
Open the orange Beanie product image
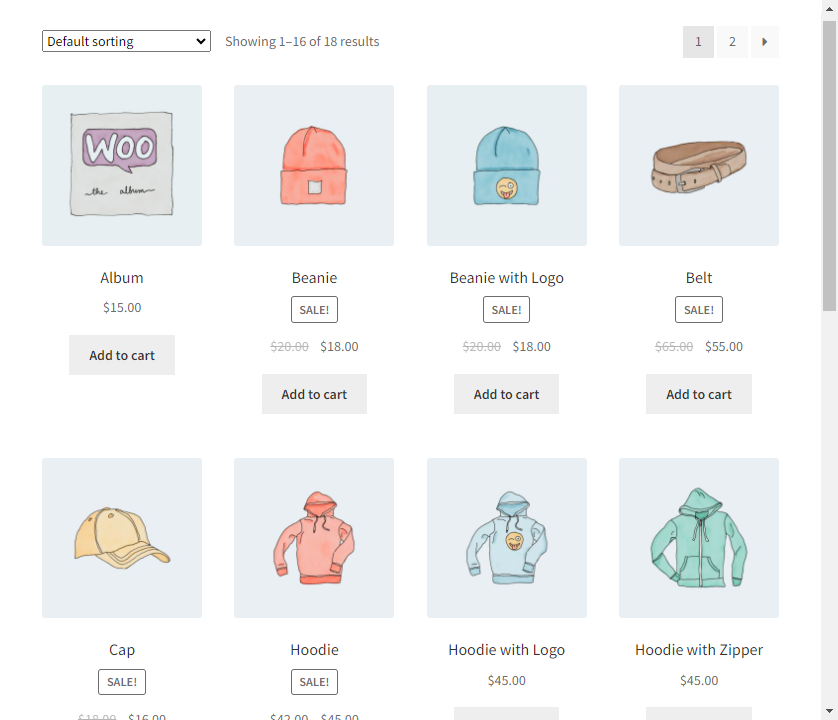click(314, 165)
